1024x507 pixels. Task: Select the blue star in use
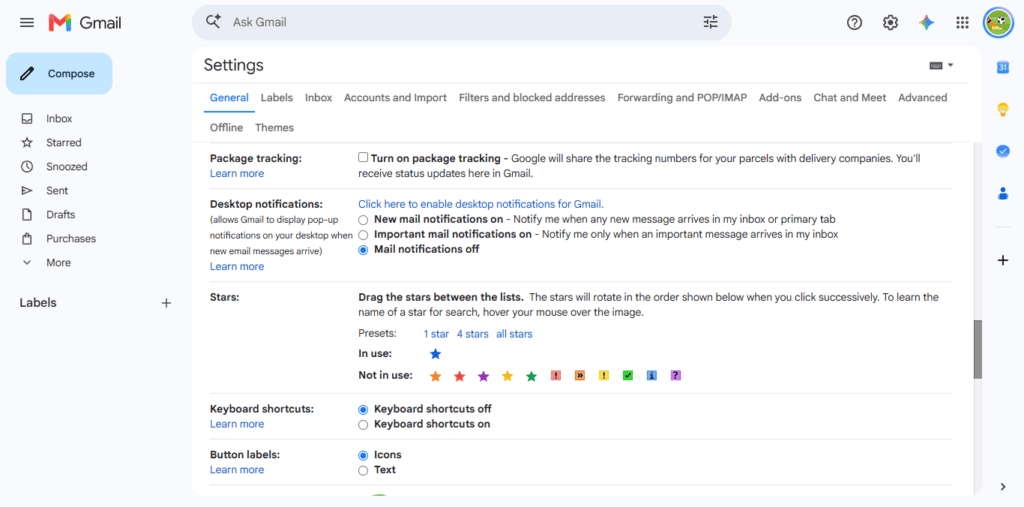[436, 354]
